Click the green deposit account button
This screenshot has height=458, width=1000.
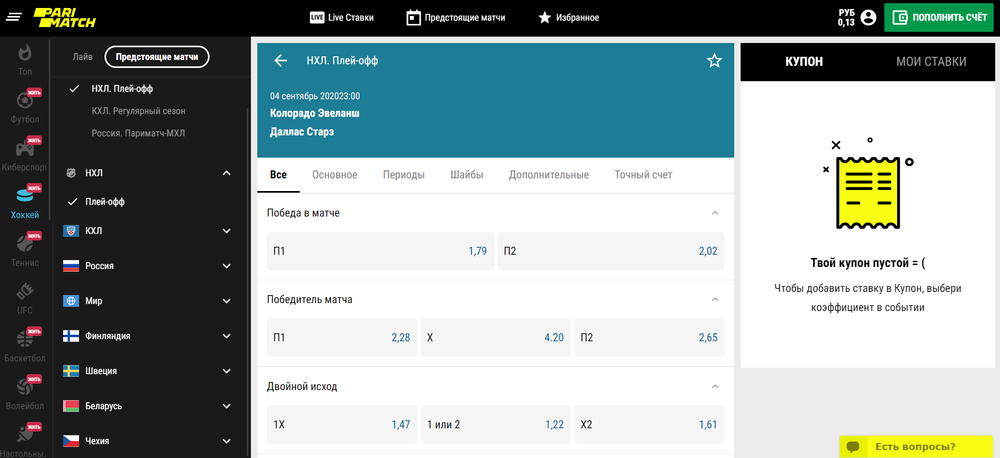[x=939, y=17]
